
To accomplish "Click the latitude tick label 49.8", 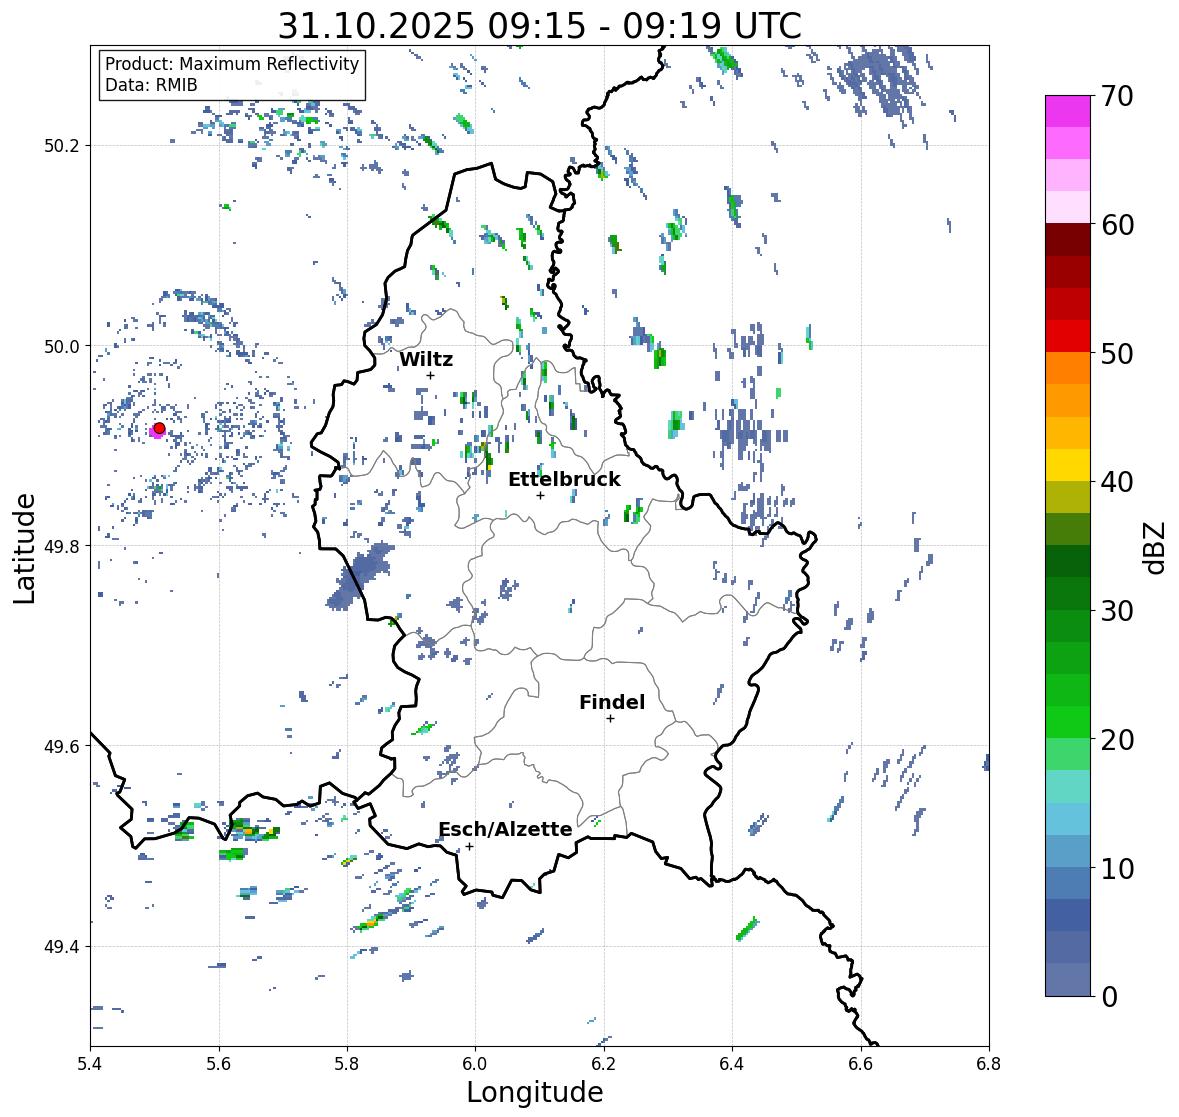I will 62,546.
